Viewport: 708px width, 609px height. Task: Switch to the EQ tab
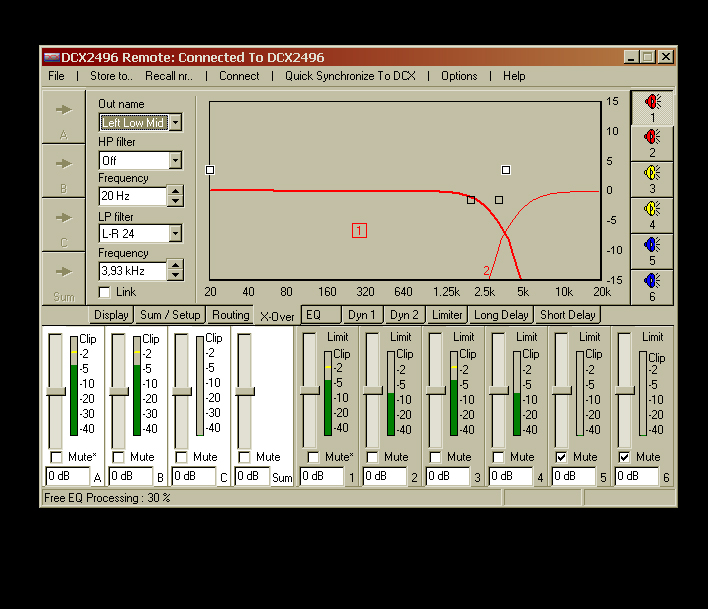click(321, 315)
